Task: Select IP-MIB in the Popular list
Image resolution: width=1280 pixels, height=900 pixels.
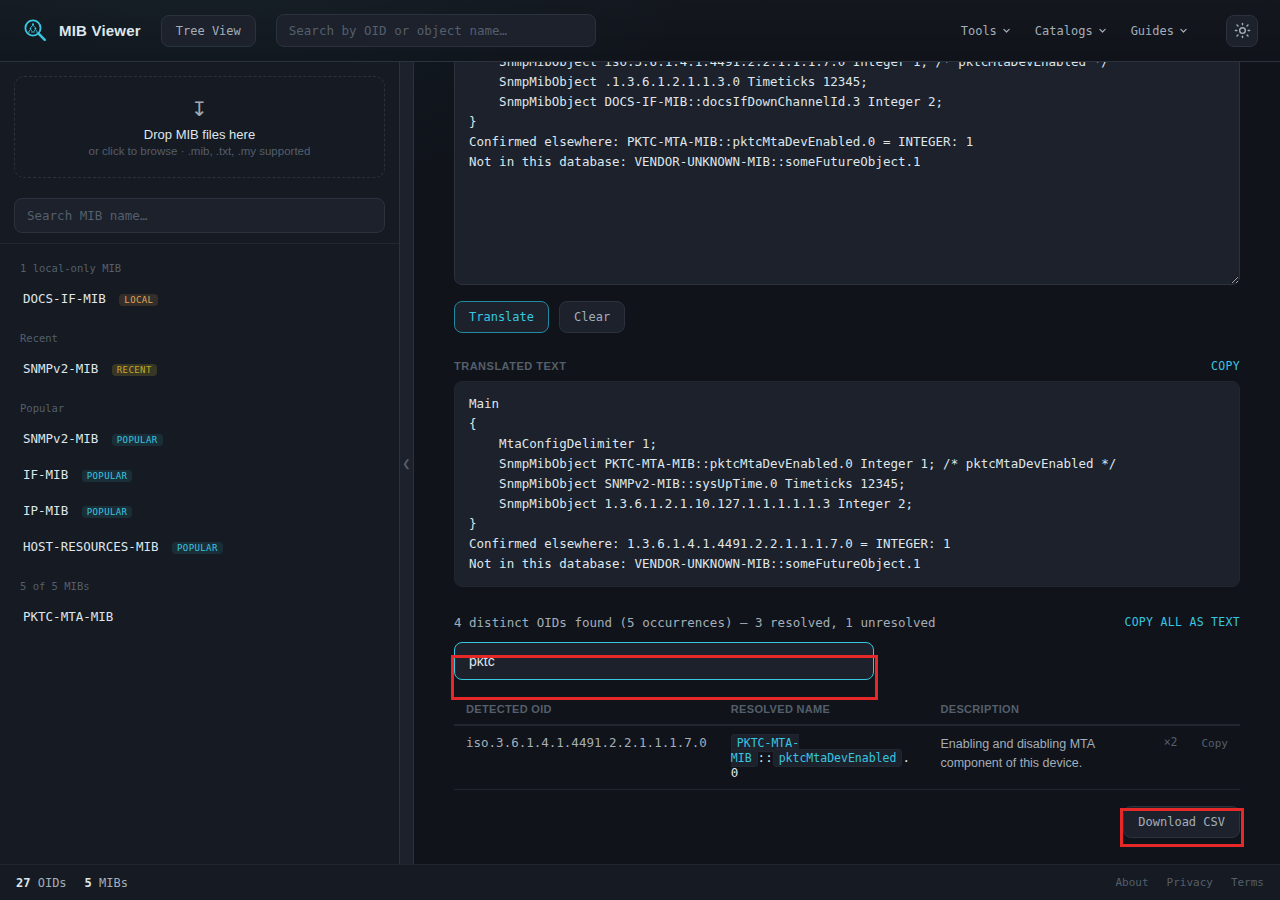Action: click(199, 511)
